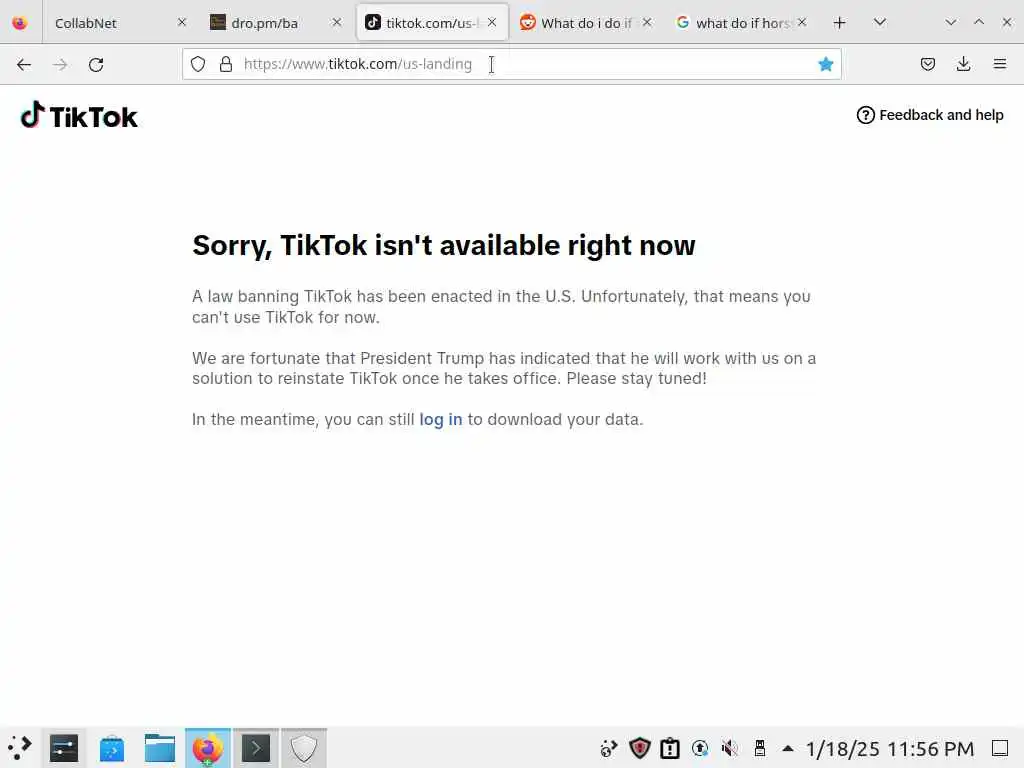Open the downloads panel icon

pos(963,64)
